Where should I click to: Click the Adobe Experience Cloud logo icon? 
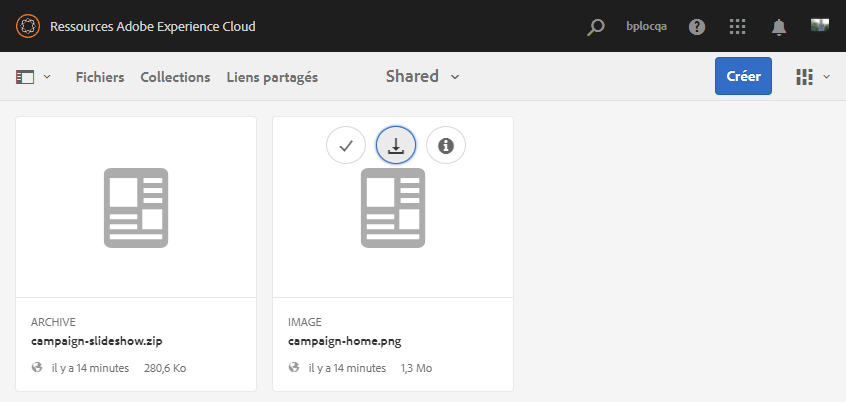click(27, 26)
